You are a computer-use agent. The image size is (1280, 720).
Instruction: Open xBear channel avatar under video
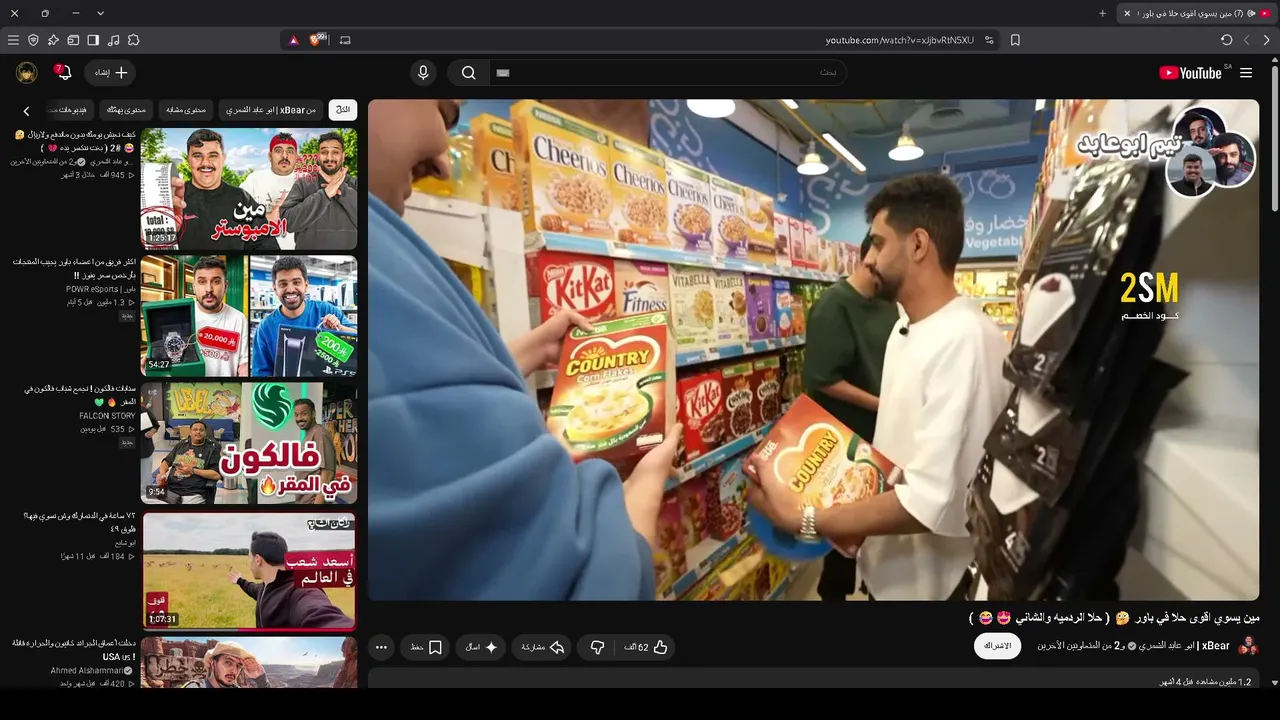pyautogui.click(x=1248, y=646)
